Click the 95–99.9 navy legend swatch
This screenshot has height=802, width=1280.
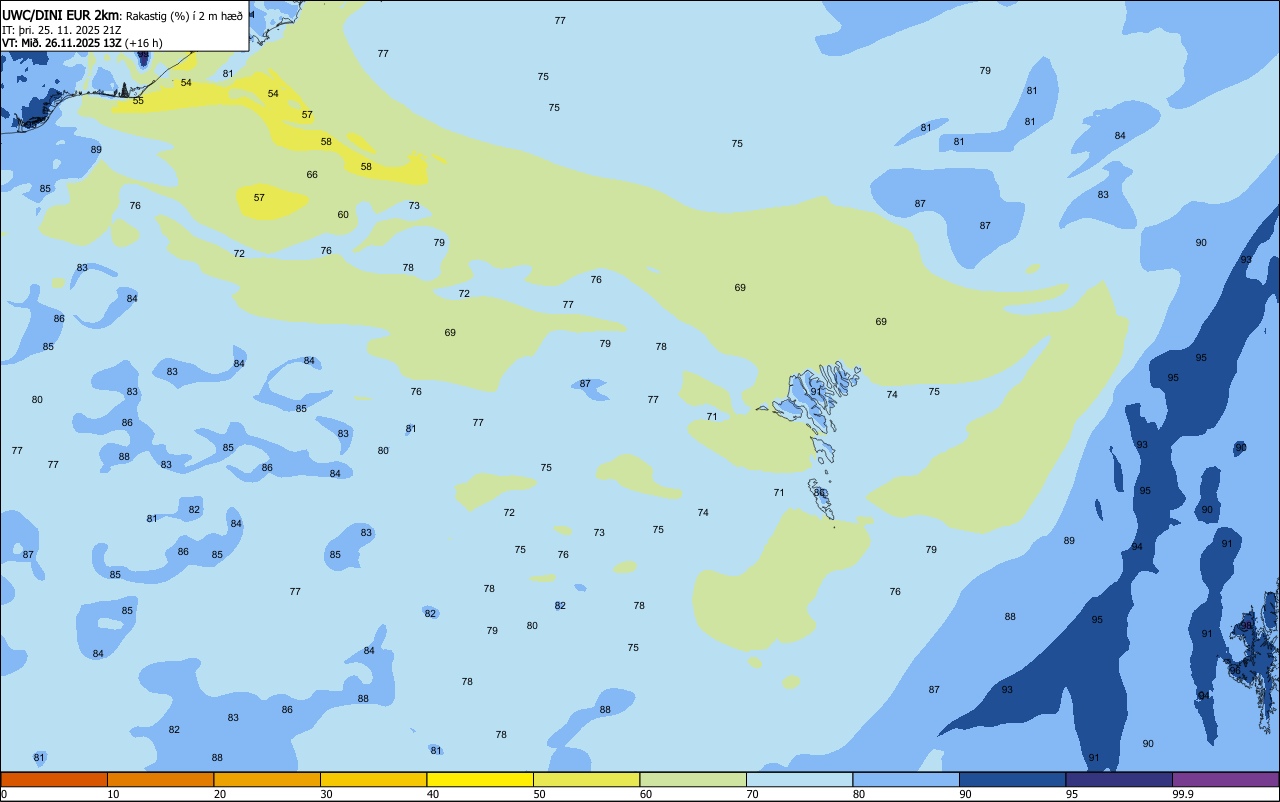pyautogui.click(x=1119, y=779)
